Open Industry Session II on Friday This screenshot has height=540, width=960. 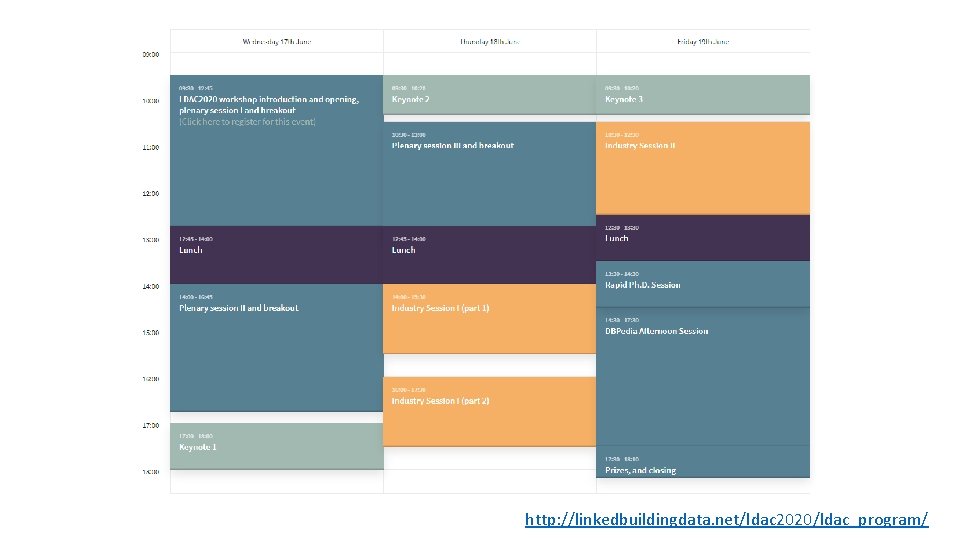point(703,168)
